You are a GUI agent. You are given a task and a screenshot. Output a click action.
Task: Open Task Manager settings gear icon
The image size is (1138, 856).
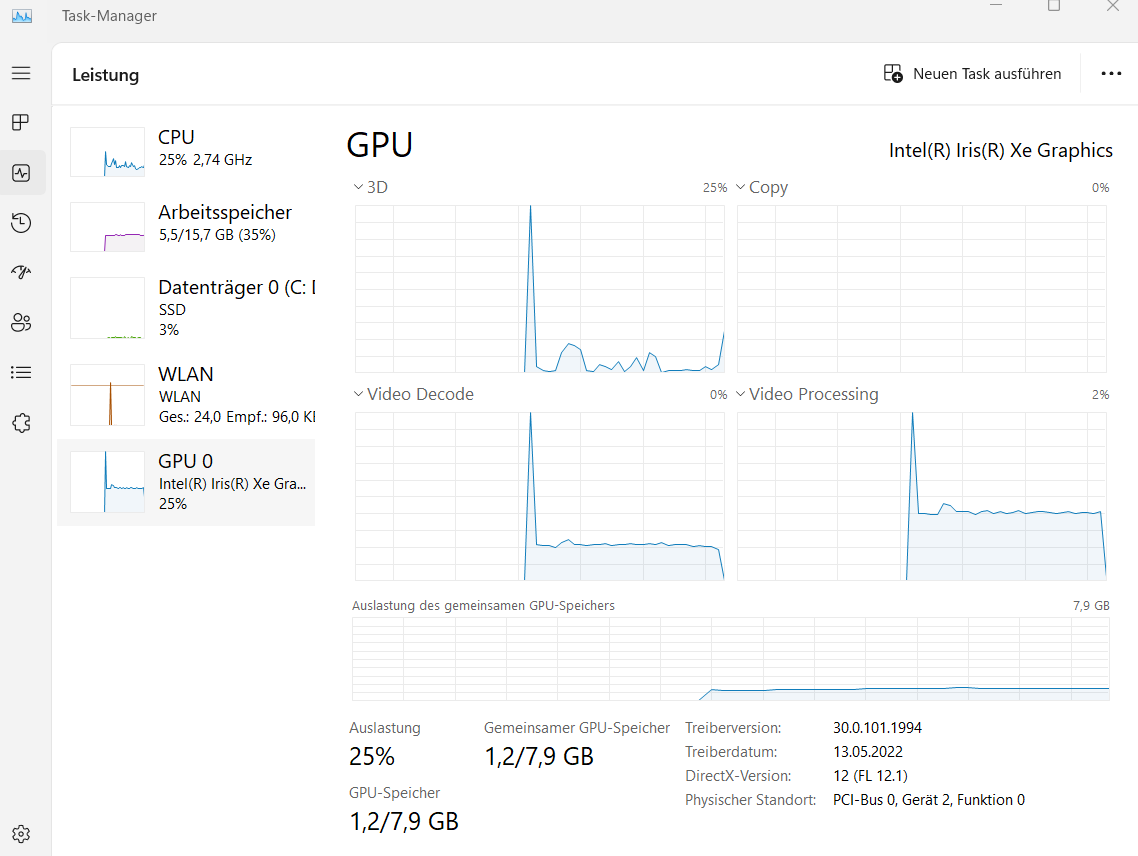pos(21,834)
